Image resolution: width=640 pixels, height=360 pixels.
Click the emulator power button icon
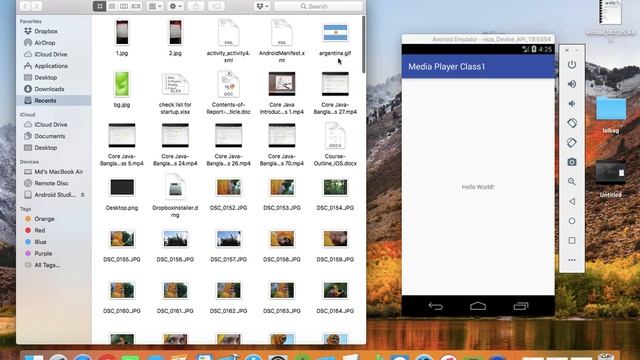[x=572, y=64]
